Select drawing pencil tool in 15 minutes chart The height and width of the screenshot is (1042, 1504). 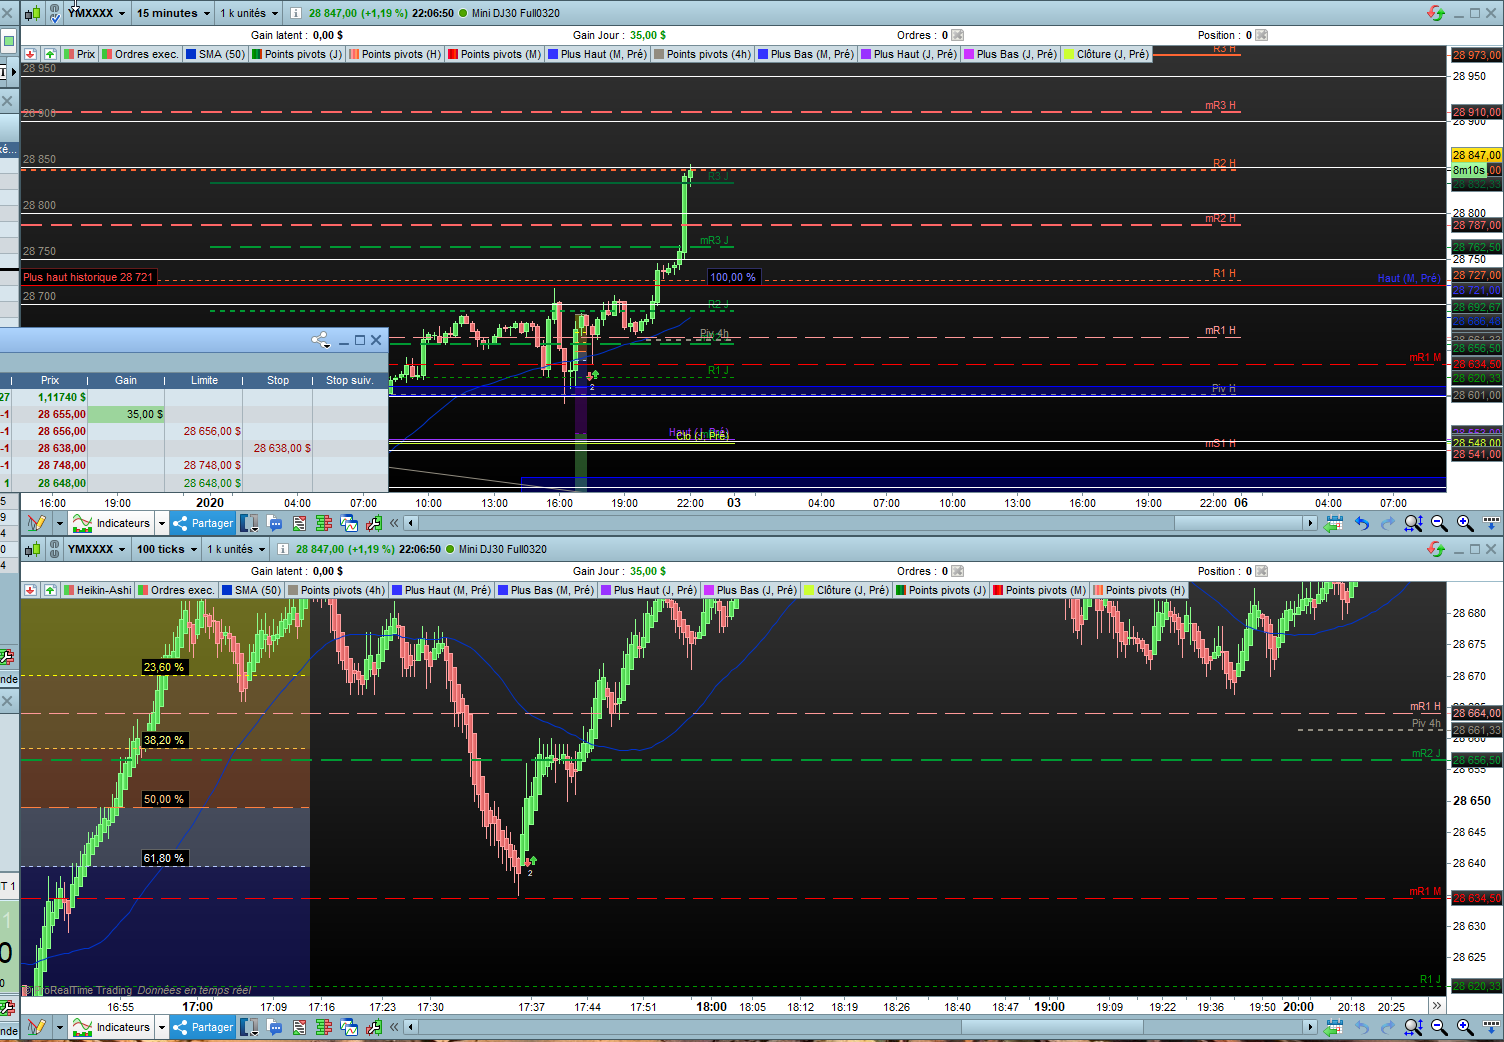tap(37, 523)
